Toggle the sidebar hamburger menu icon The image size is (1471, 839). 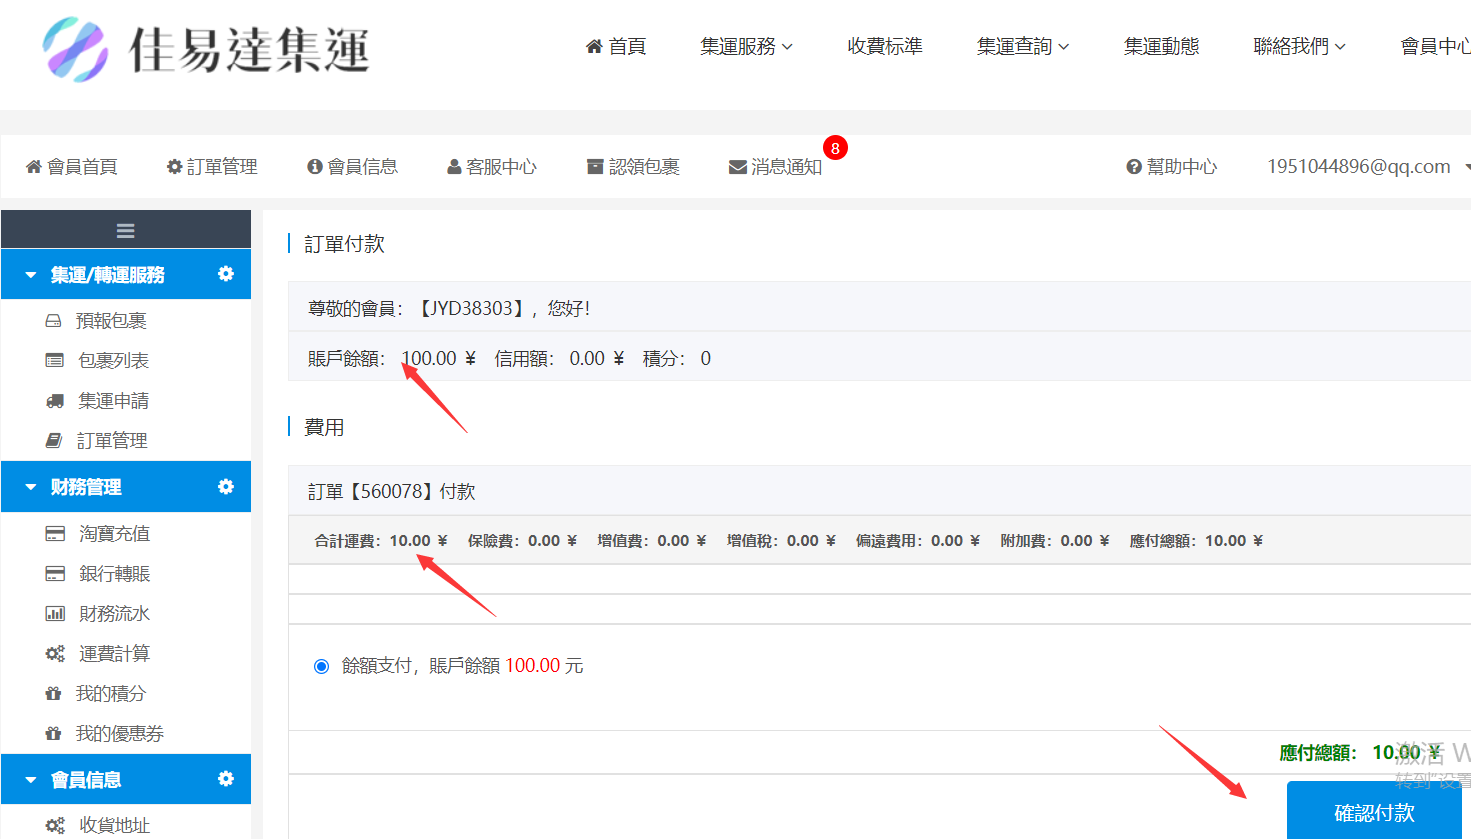126,231
